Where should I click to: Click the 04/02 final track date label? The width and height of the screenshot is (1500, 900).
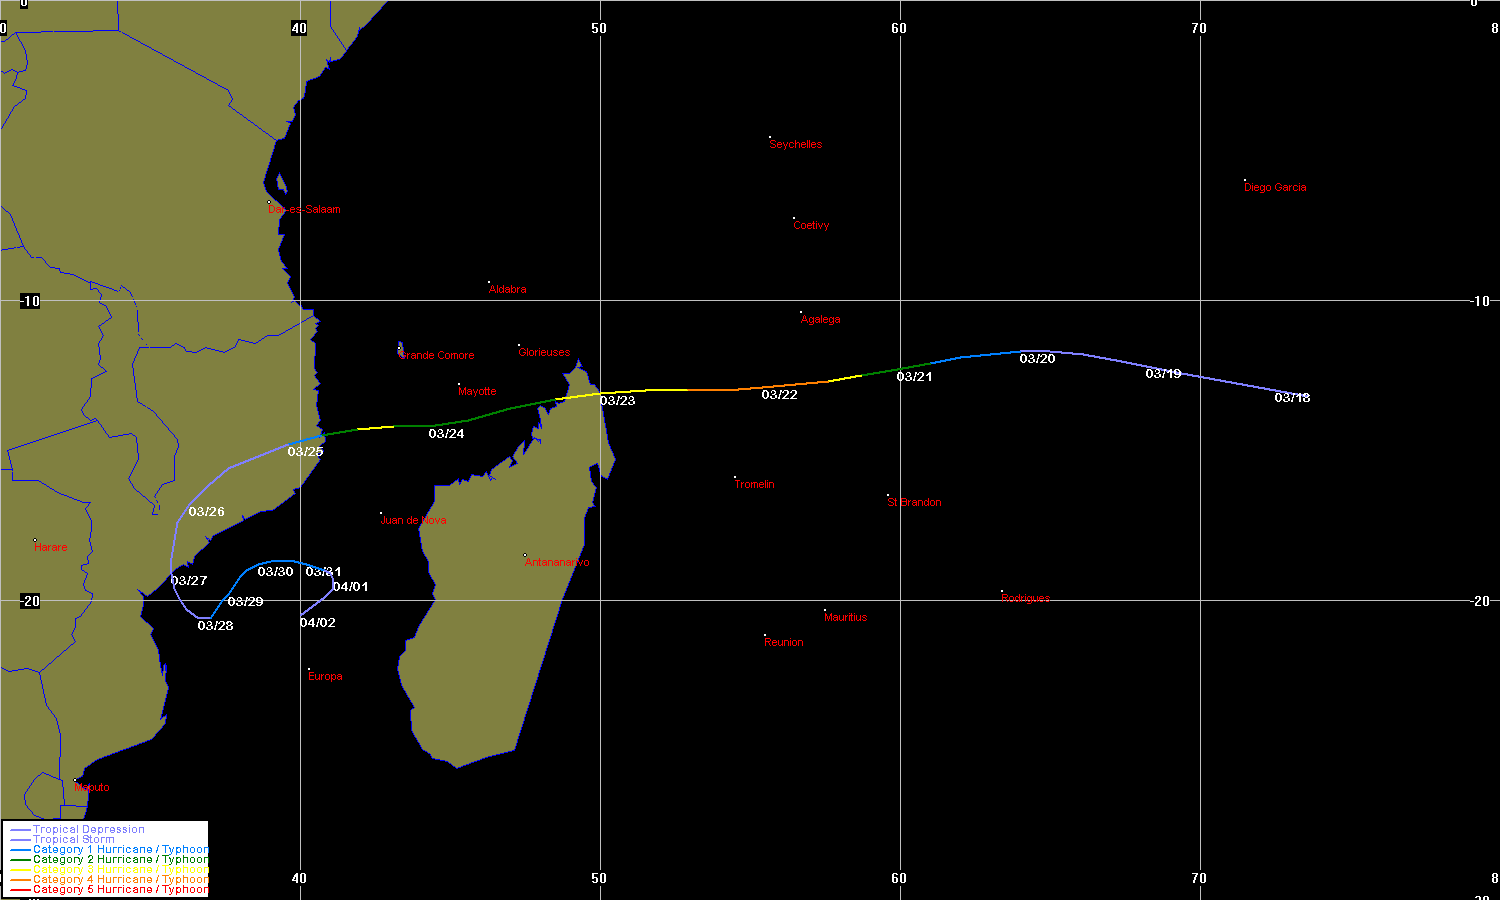tap(317, 623)
